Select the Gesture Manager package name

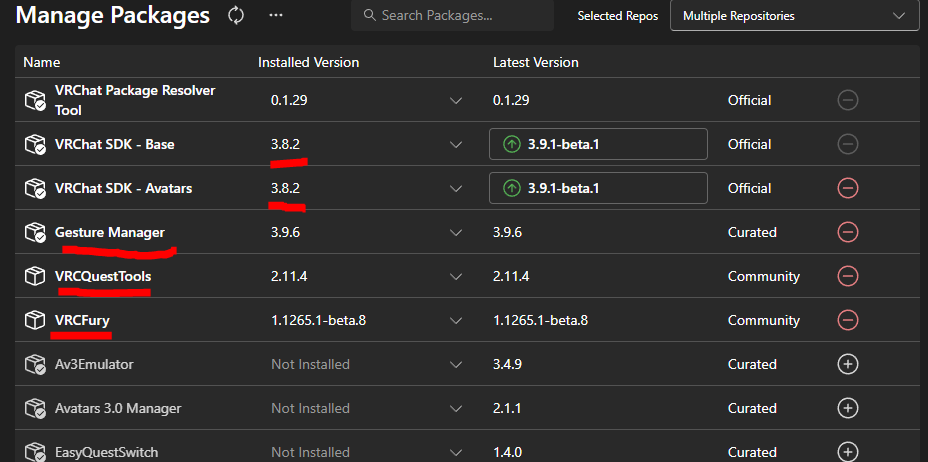[109, 232]
